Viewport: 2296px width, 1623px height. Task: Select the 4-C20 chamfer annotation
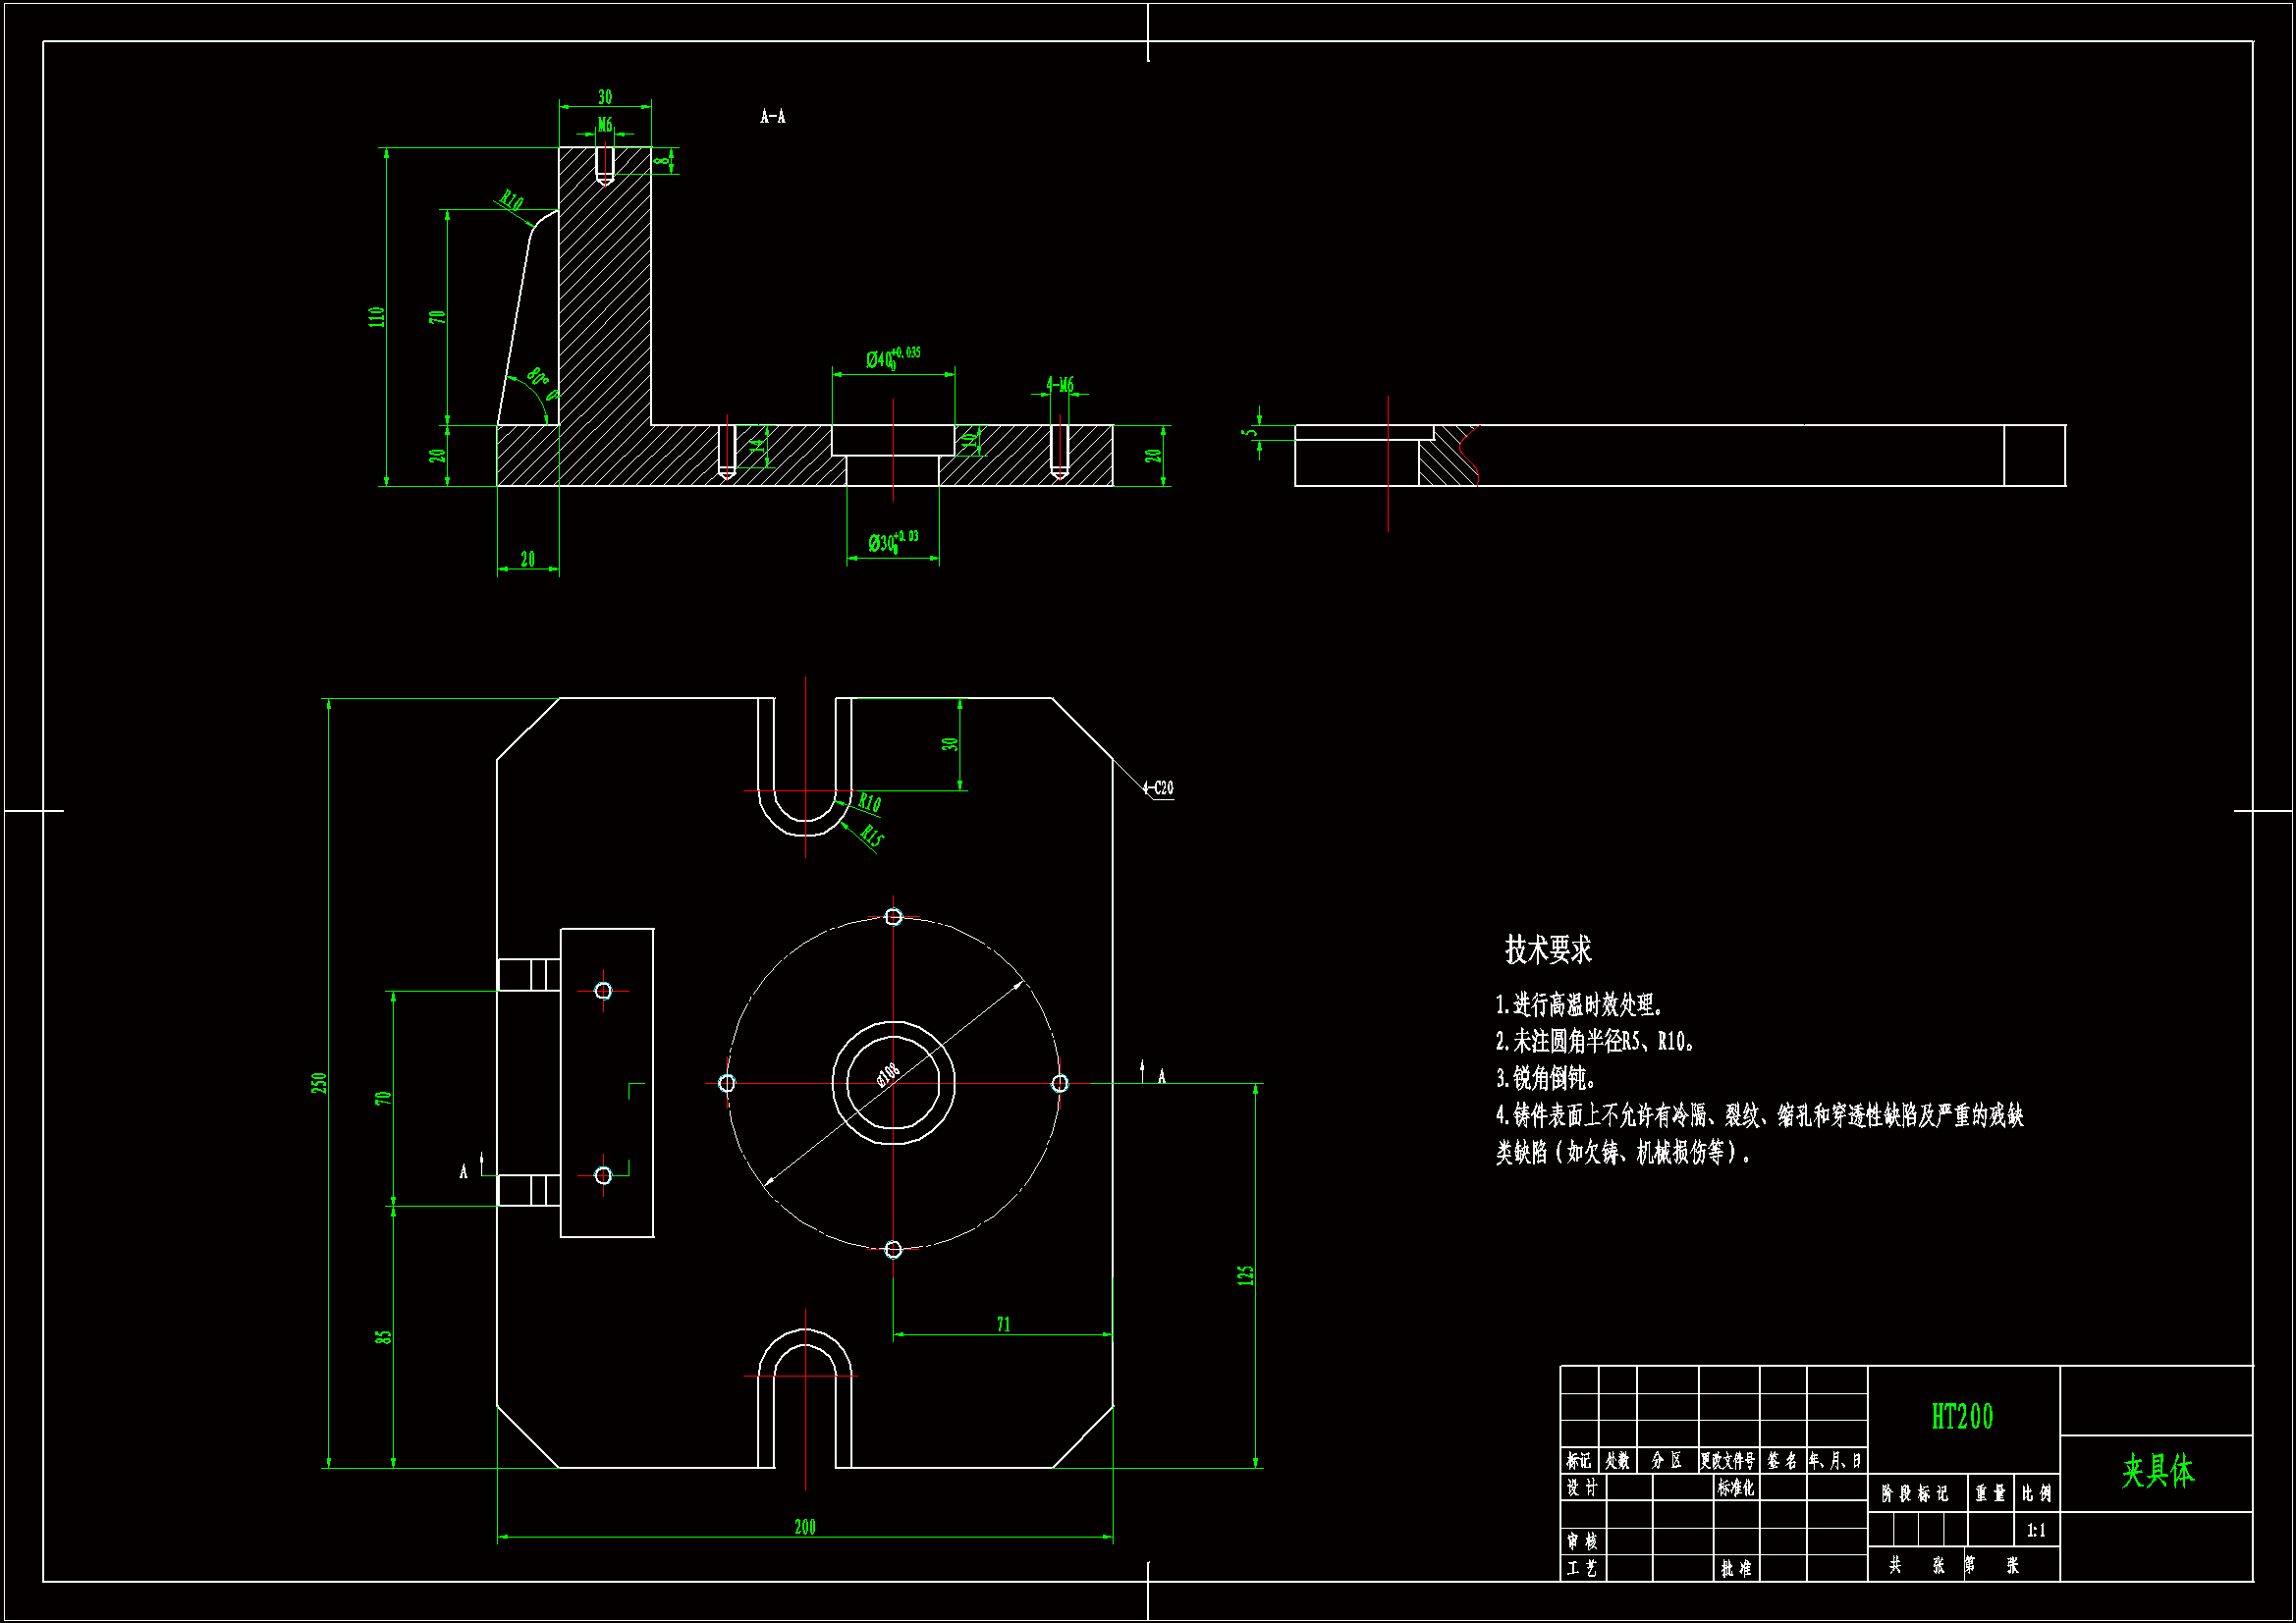coord(1158,788)
